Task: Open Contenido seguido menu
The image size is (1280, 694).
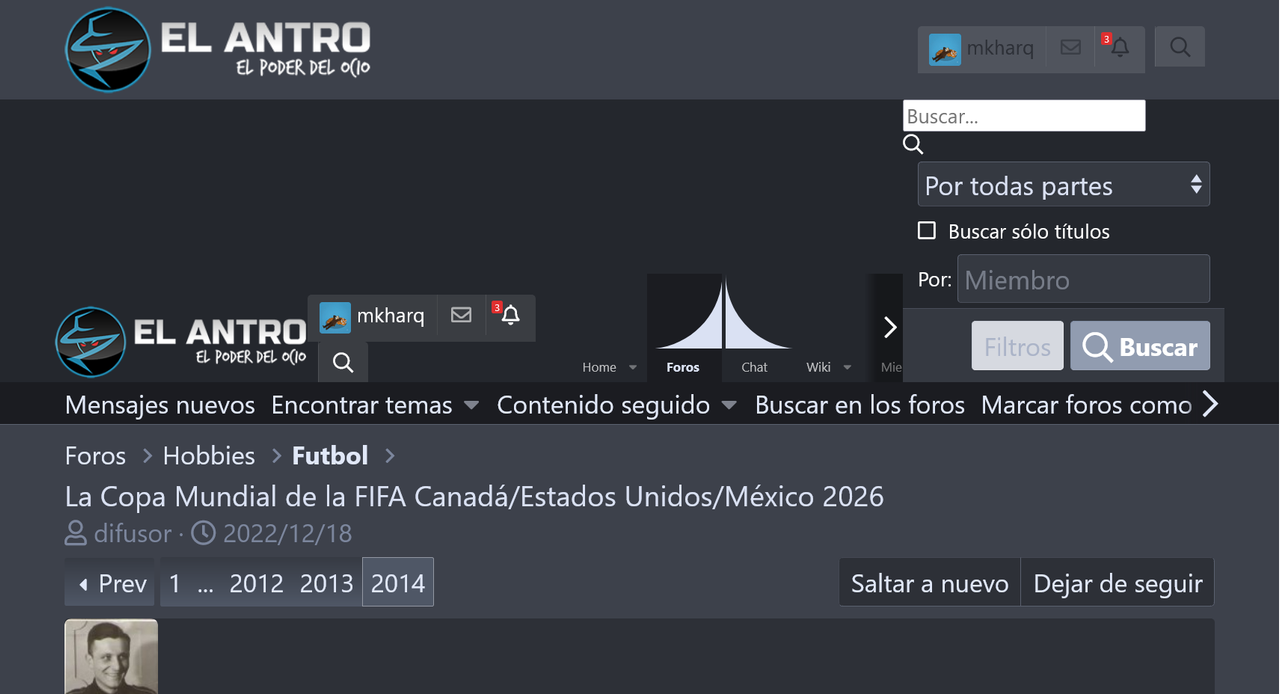Action: (603, 405)
